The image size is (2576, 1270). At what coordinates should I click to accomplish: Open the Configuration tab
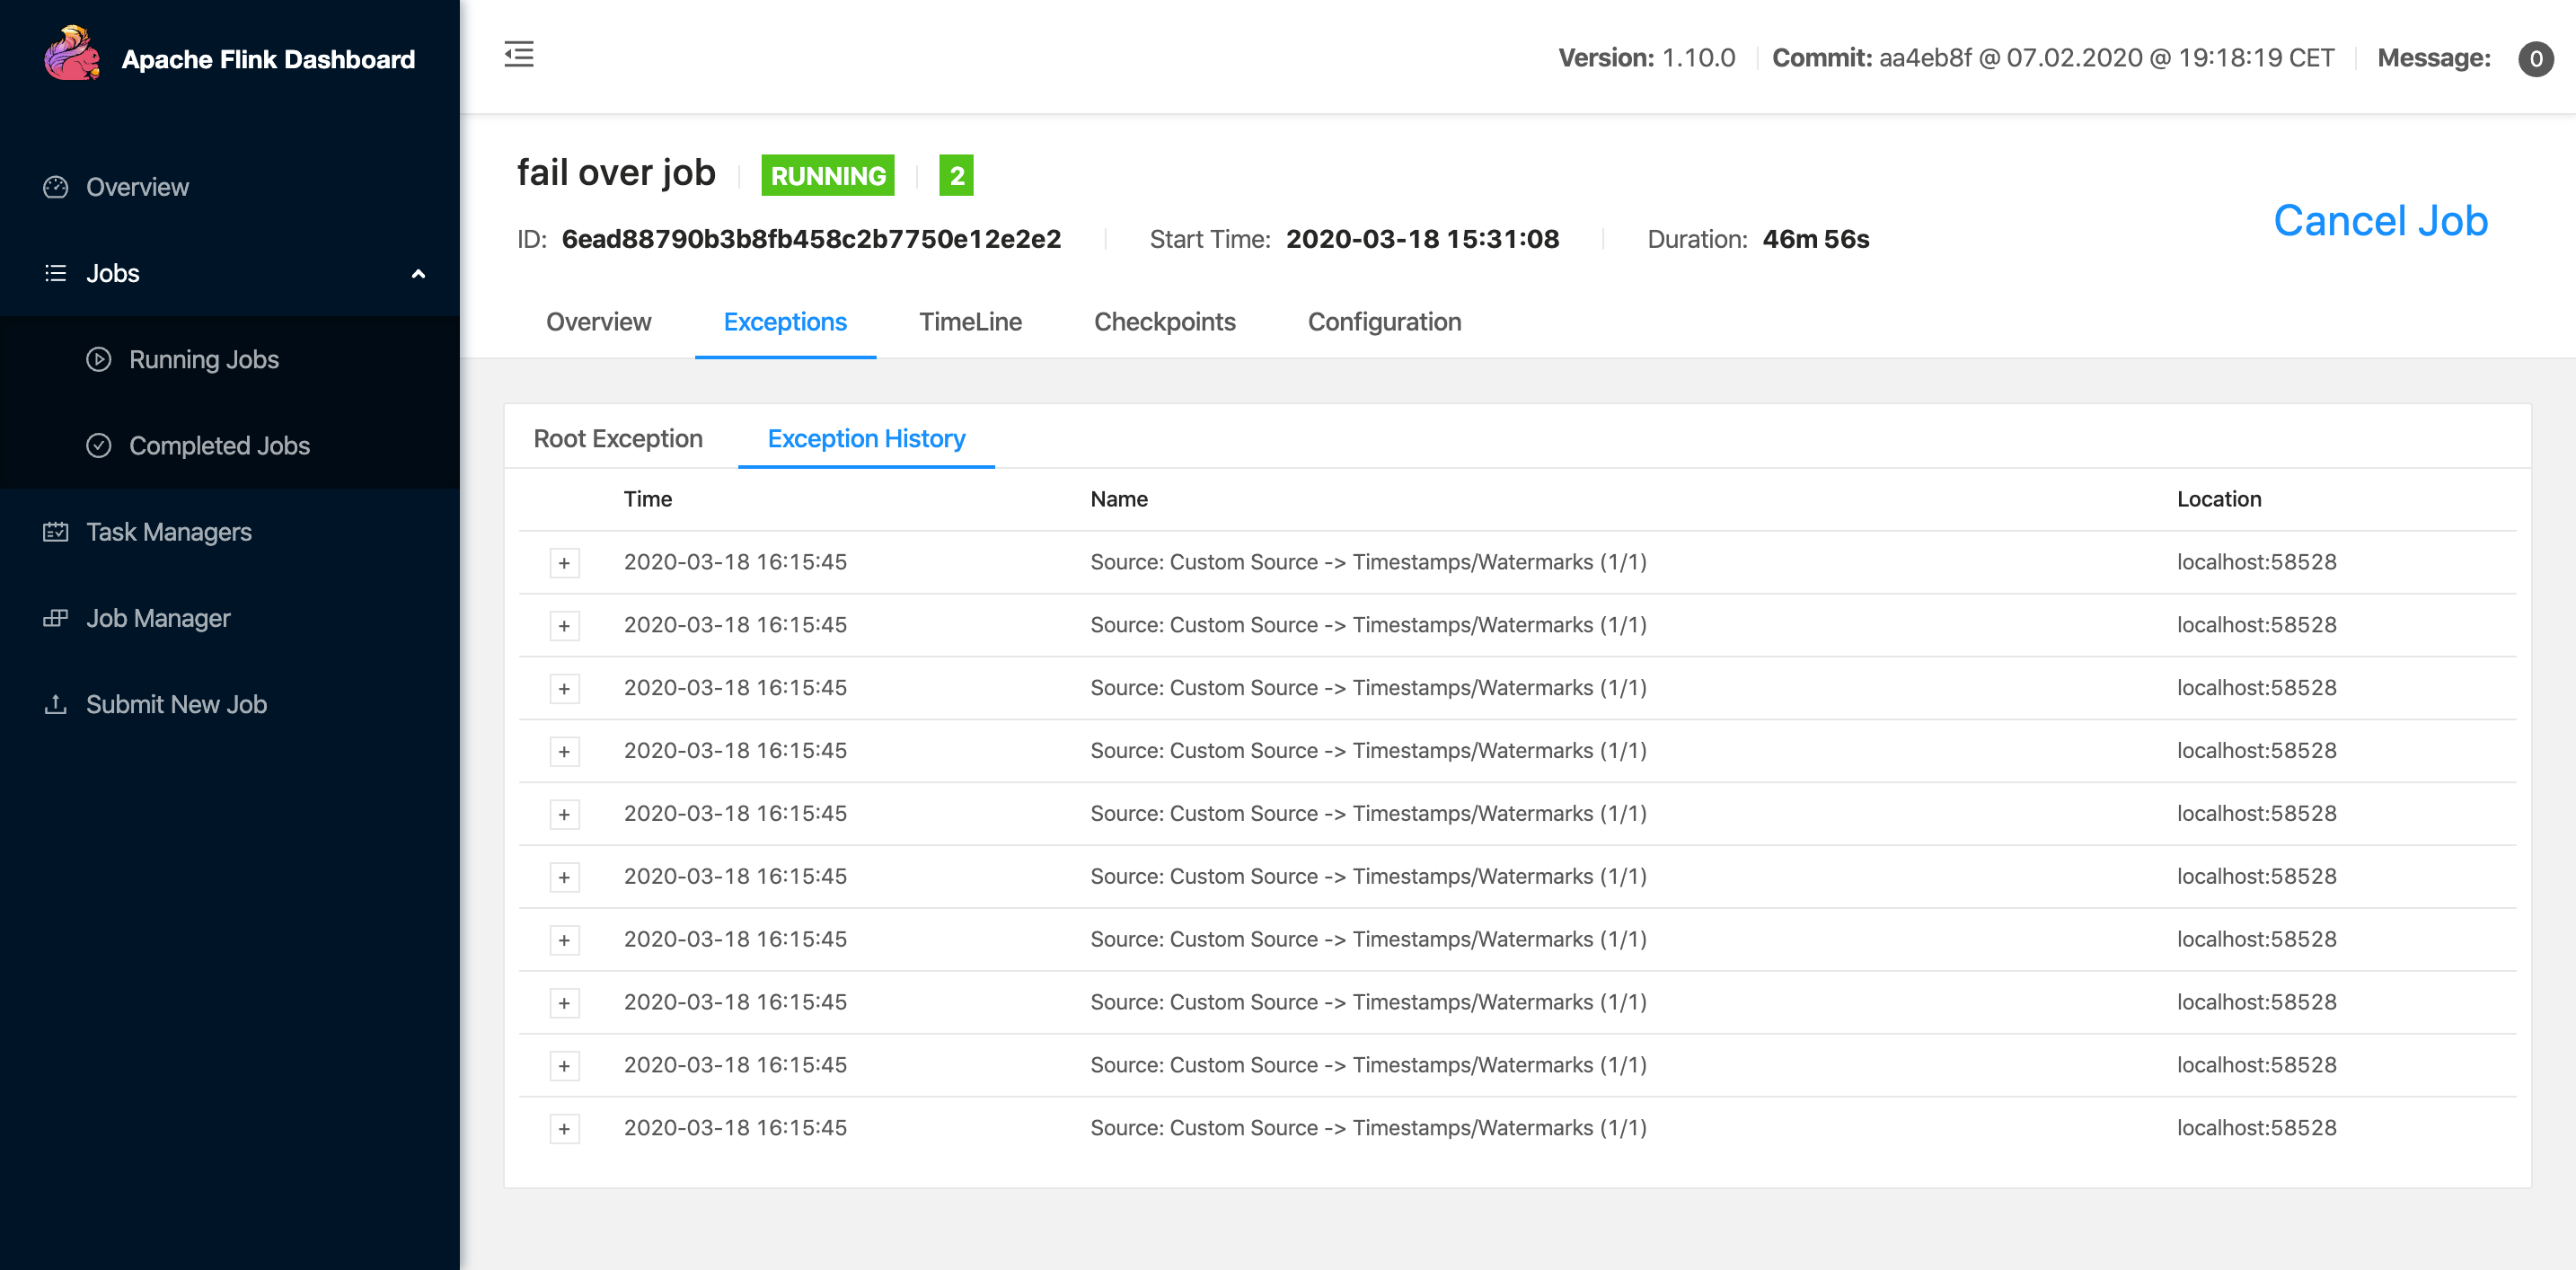(1384, 322)
